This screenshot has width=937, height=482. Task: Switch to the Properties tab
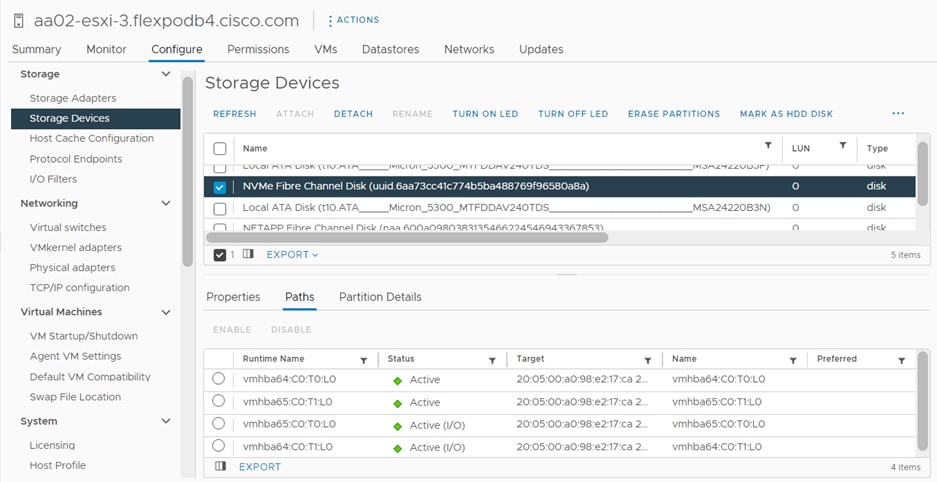click(233, 297)
